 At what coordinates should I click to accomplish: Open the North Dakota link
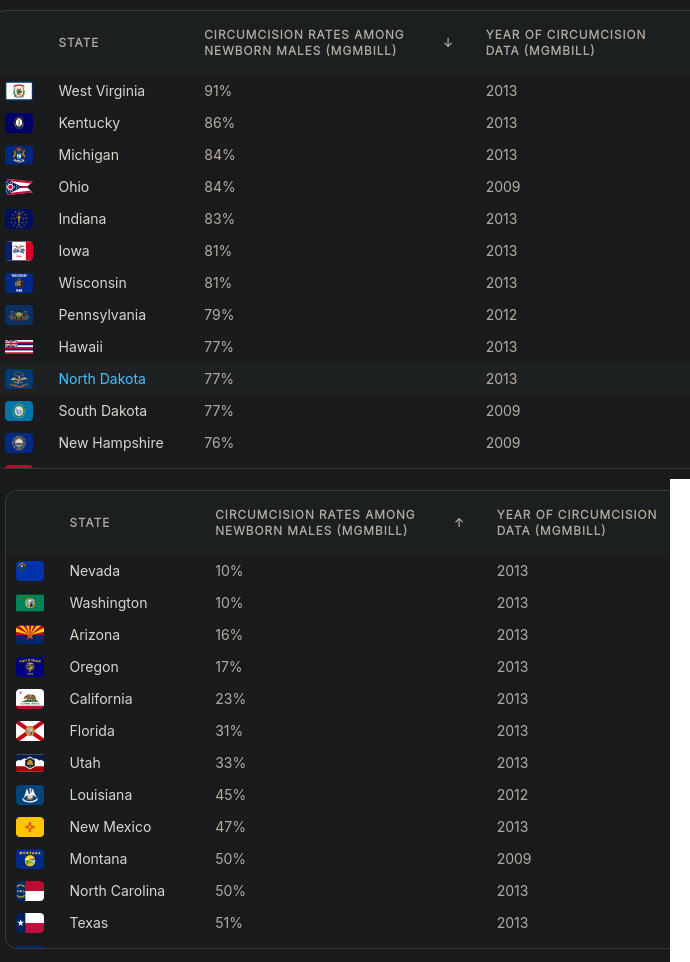tap(102, 379)
